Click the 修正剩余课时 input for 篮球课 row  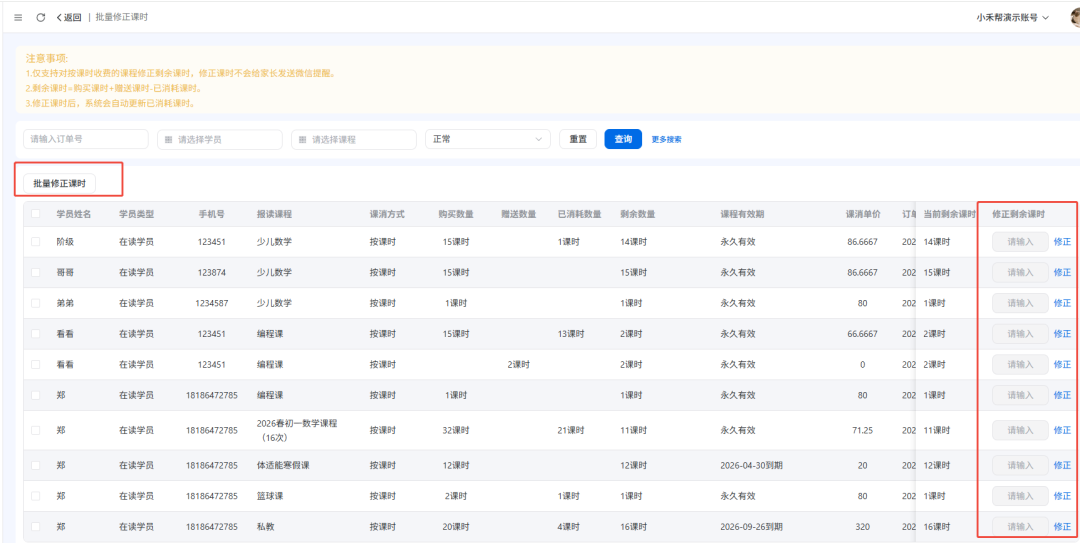pos(1020,496)
